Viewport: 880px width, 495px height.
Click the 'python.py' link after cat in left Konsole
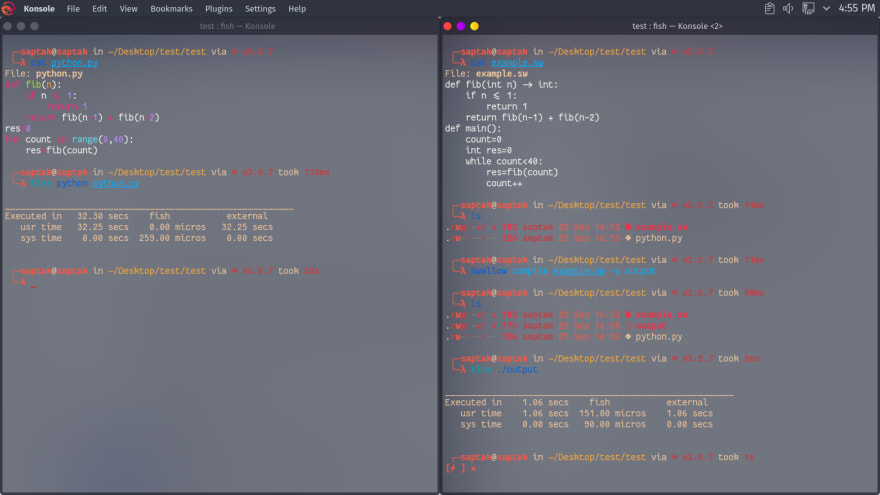[74, 63]
